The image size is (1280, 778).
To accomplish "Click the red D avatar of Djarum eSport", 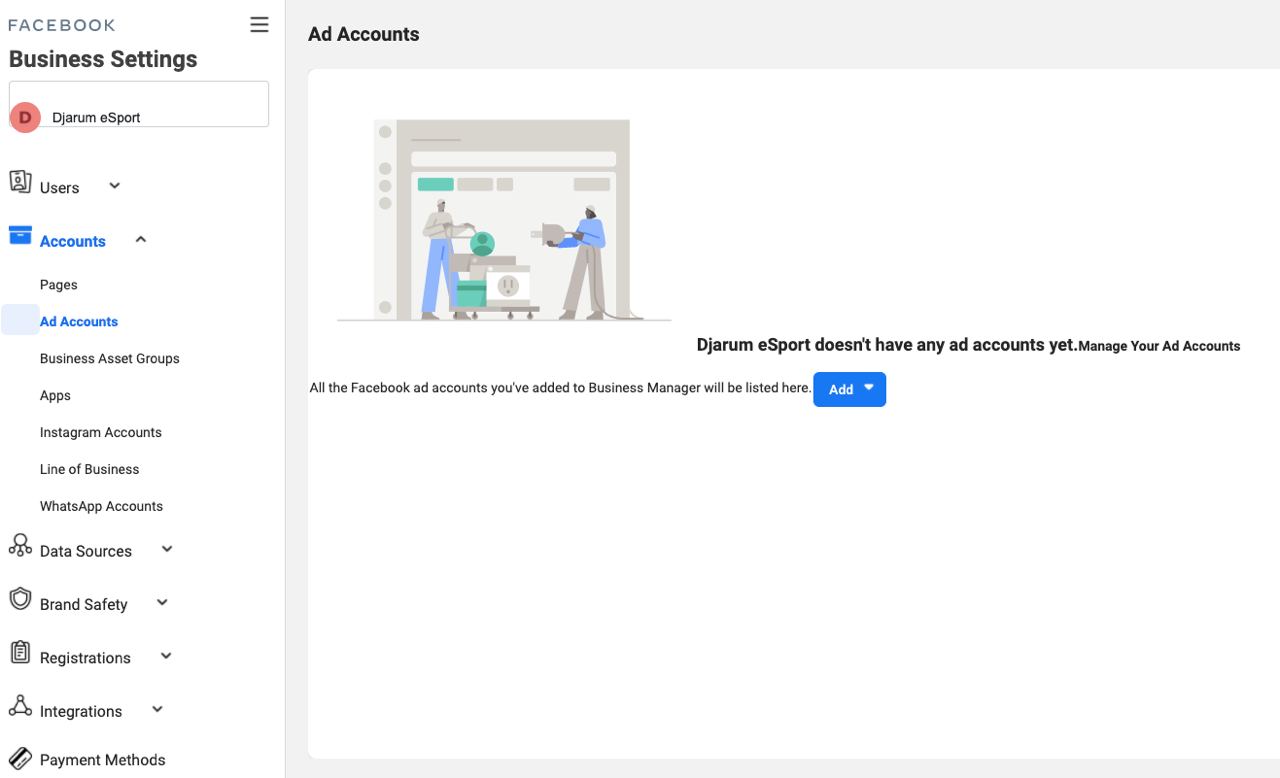I will [25, 117].
